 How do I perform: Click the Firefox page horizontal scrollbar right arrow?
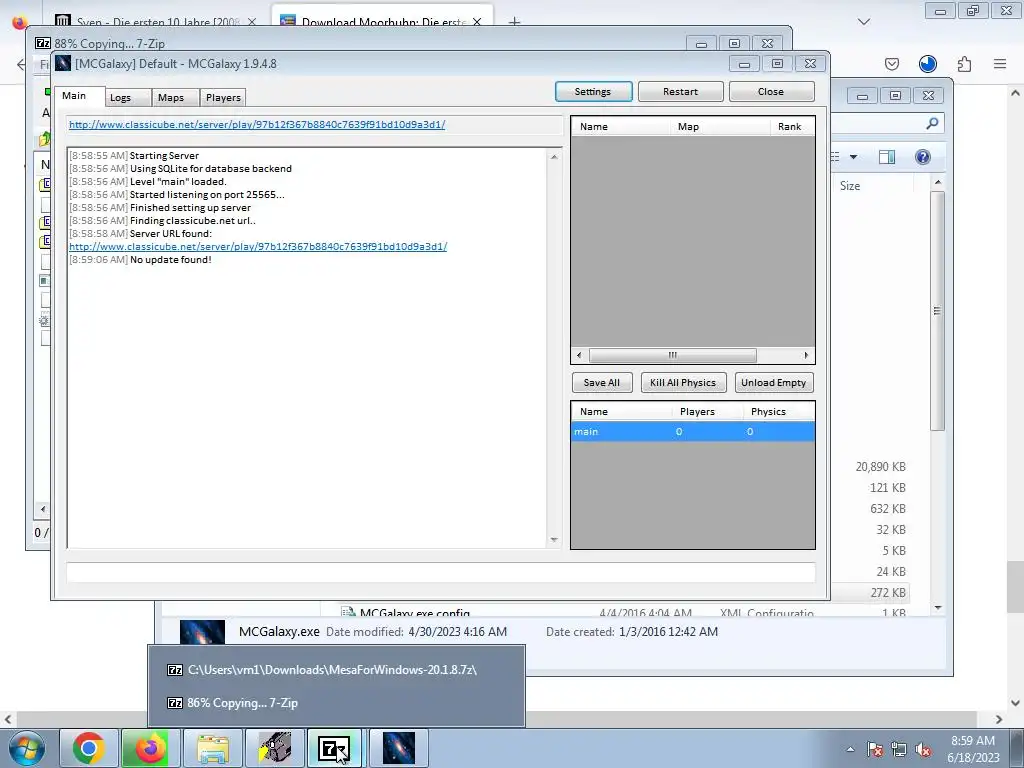(999, 719)
